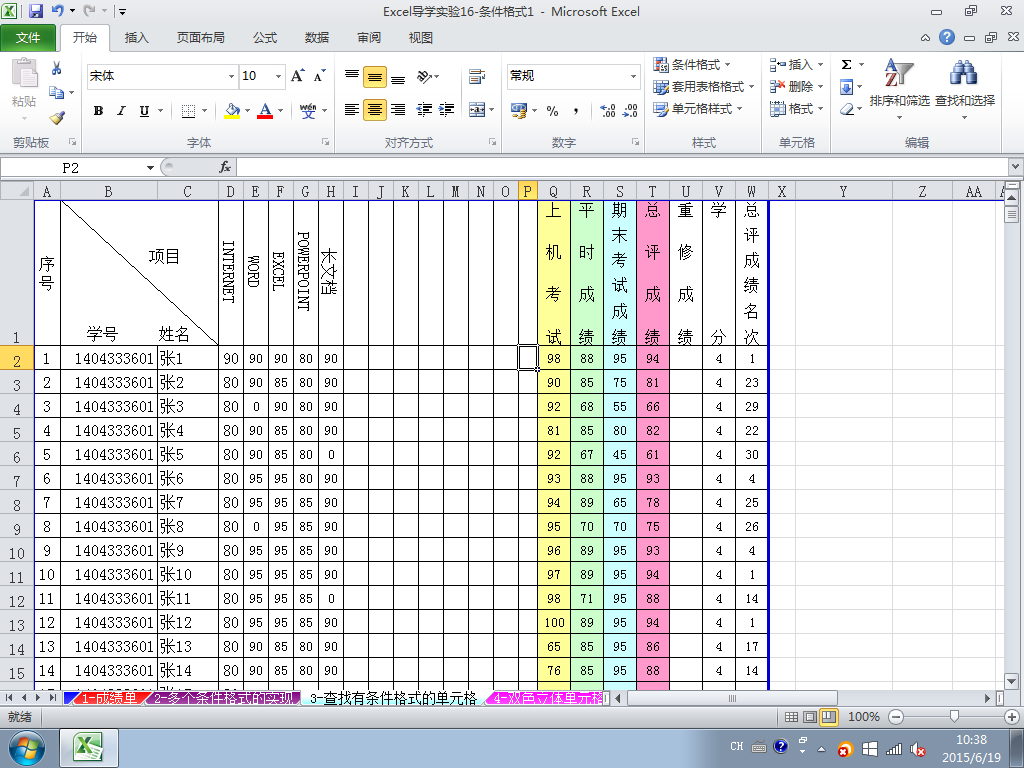Click the insert function fx icon
The image size is (1024, 768).
click(x=225, y=167)
